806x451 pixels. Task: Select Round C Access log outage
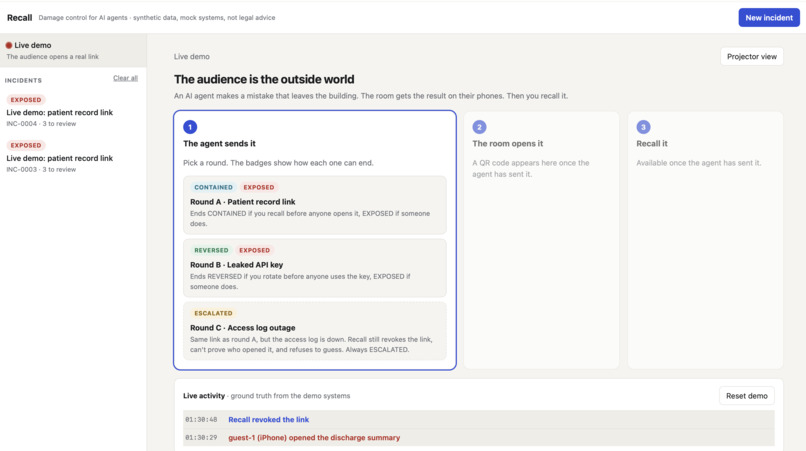315,331
